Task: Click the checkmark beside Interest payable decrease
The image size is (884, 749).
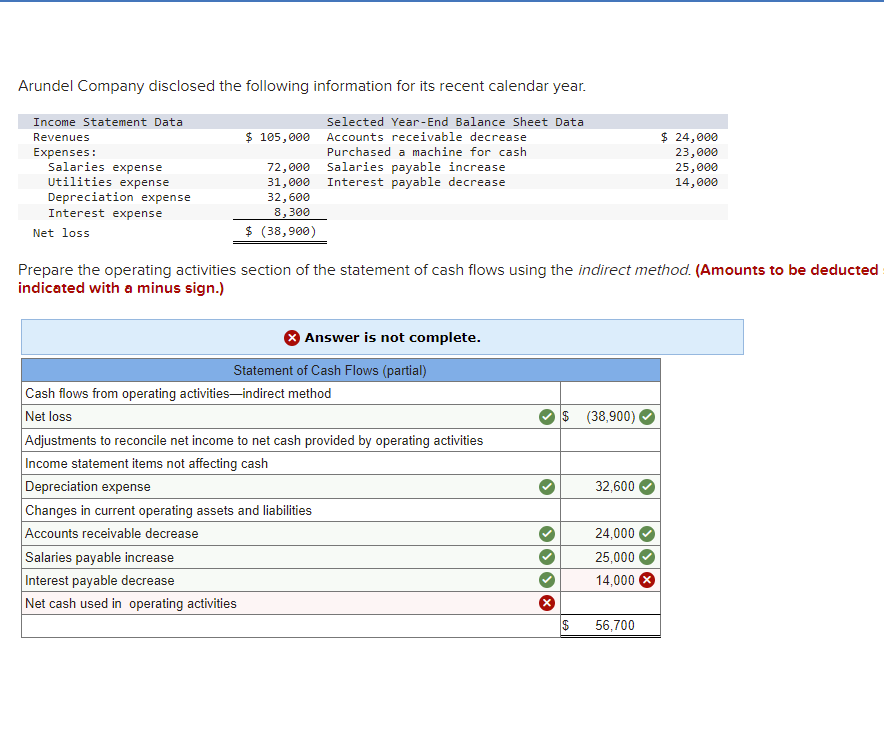Action: point(546,580)
